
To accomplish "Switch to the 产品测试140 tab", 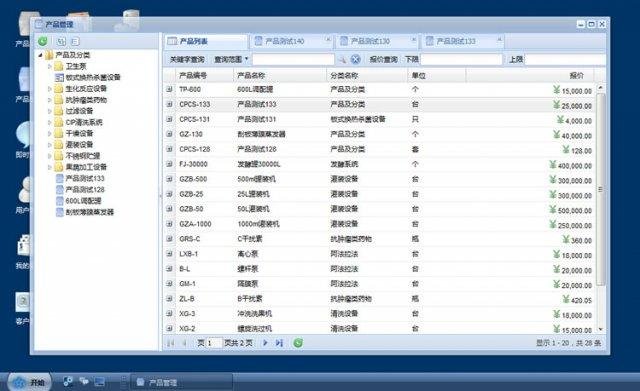I will pyautogui.click(x=292, y=41).
